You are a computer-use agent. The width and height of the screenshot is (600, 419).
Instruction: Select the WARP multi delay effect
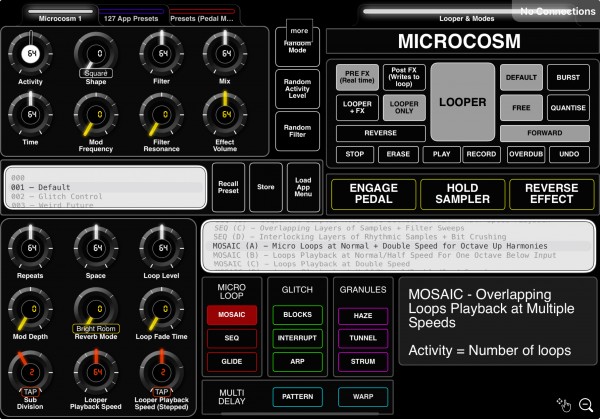tap(363, 397)
